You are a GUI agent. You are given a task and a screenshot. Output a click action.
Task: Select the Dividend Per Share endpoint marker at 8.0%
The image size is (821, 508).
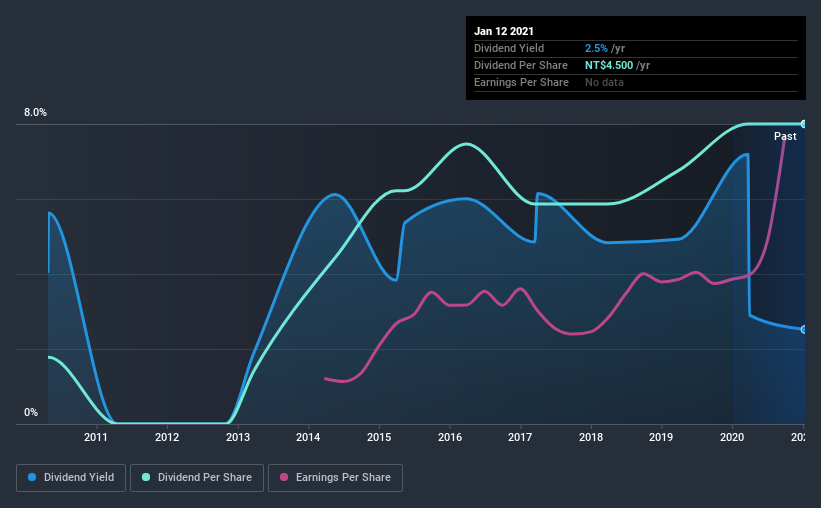[x=804, y=124]
